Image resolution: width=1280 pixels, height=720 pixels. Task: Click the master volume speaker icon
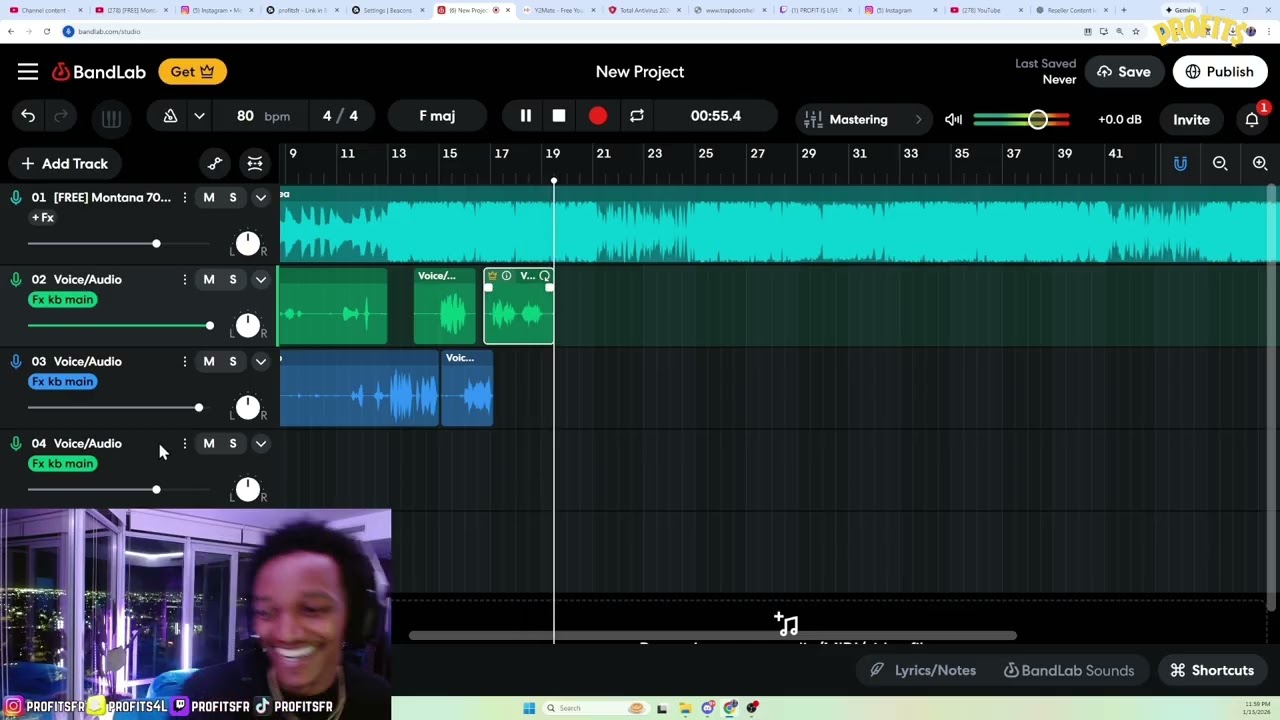click(953, 119)
